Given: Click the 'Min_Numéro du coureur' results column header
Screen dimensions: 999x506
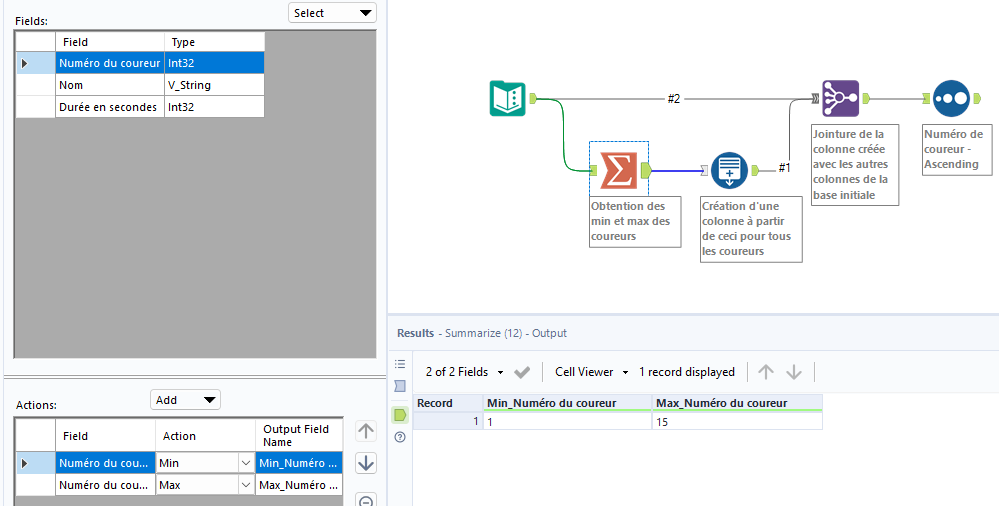Looking at the screenshot, I should click(567, 403).
